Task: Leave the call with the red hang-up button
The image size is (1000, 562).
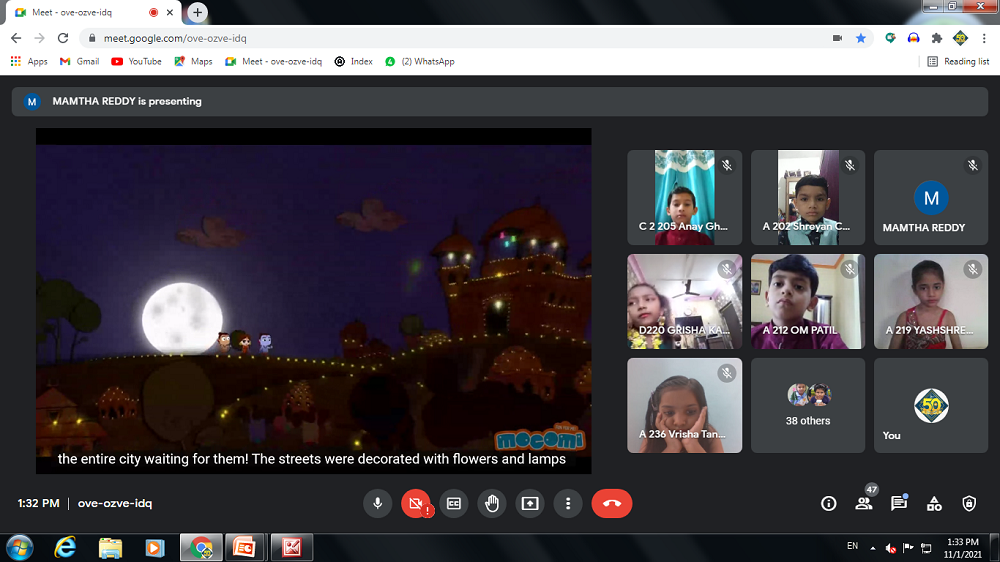Action: (x=611, y=504)
